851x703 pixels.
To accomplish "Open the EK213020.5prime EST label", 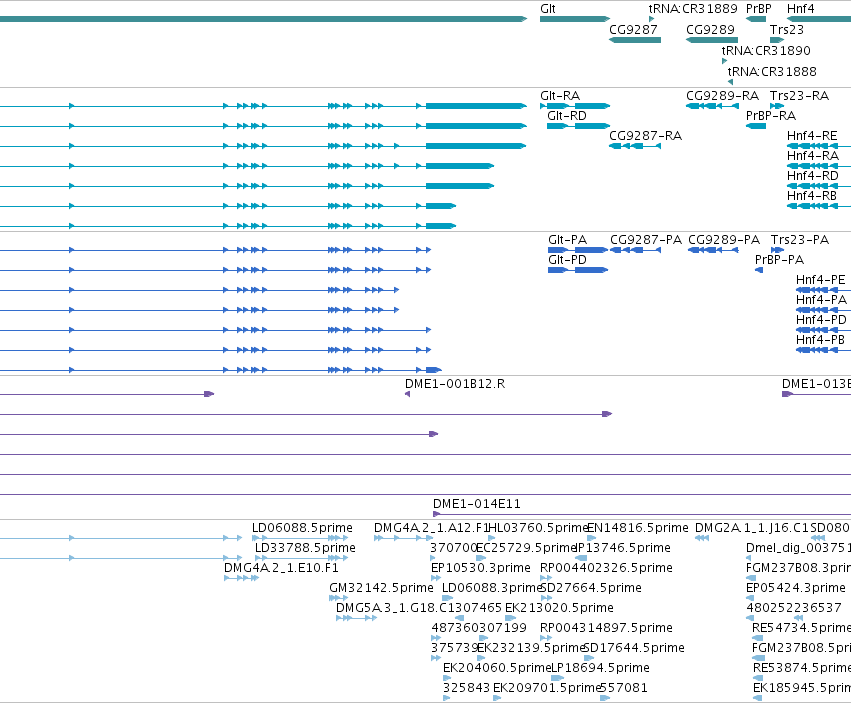I will point(559,608).
